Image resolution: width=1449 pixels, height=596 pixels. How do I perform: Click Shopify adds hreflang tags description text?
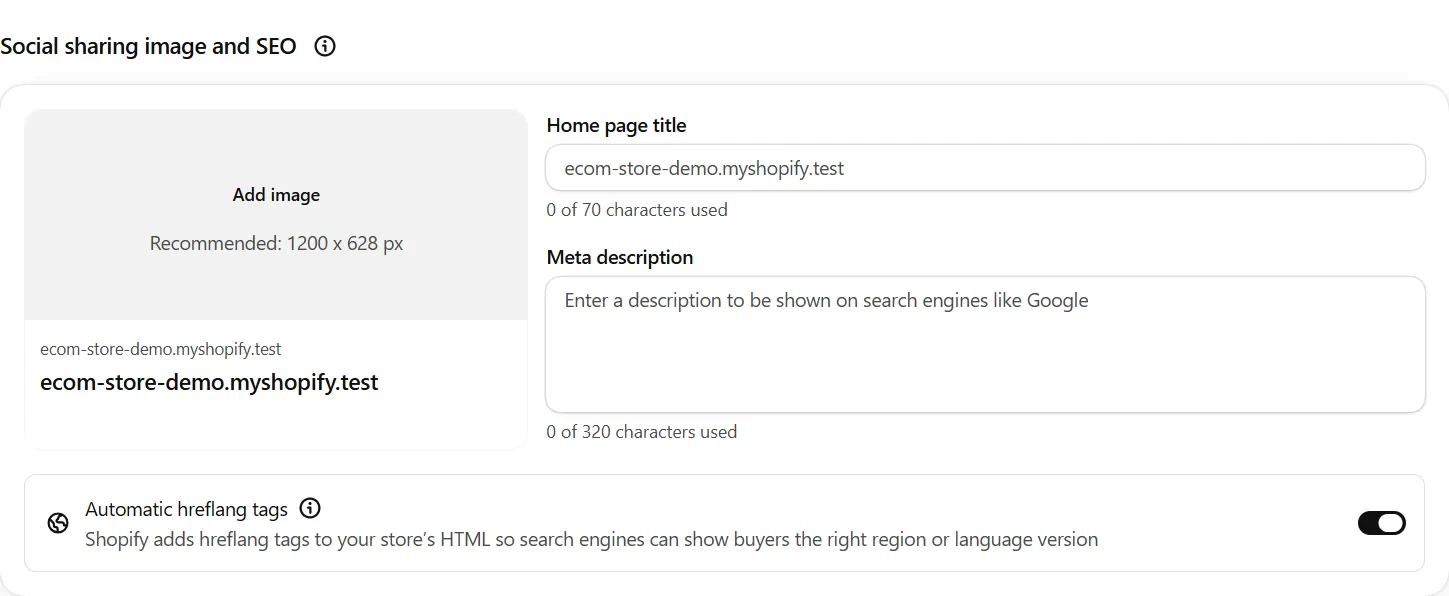tap(592, 539)
